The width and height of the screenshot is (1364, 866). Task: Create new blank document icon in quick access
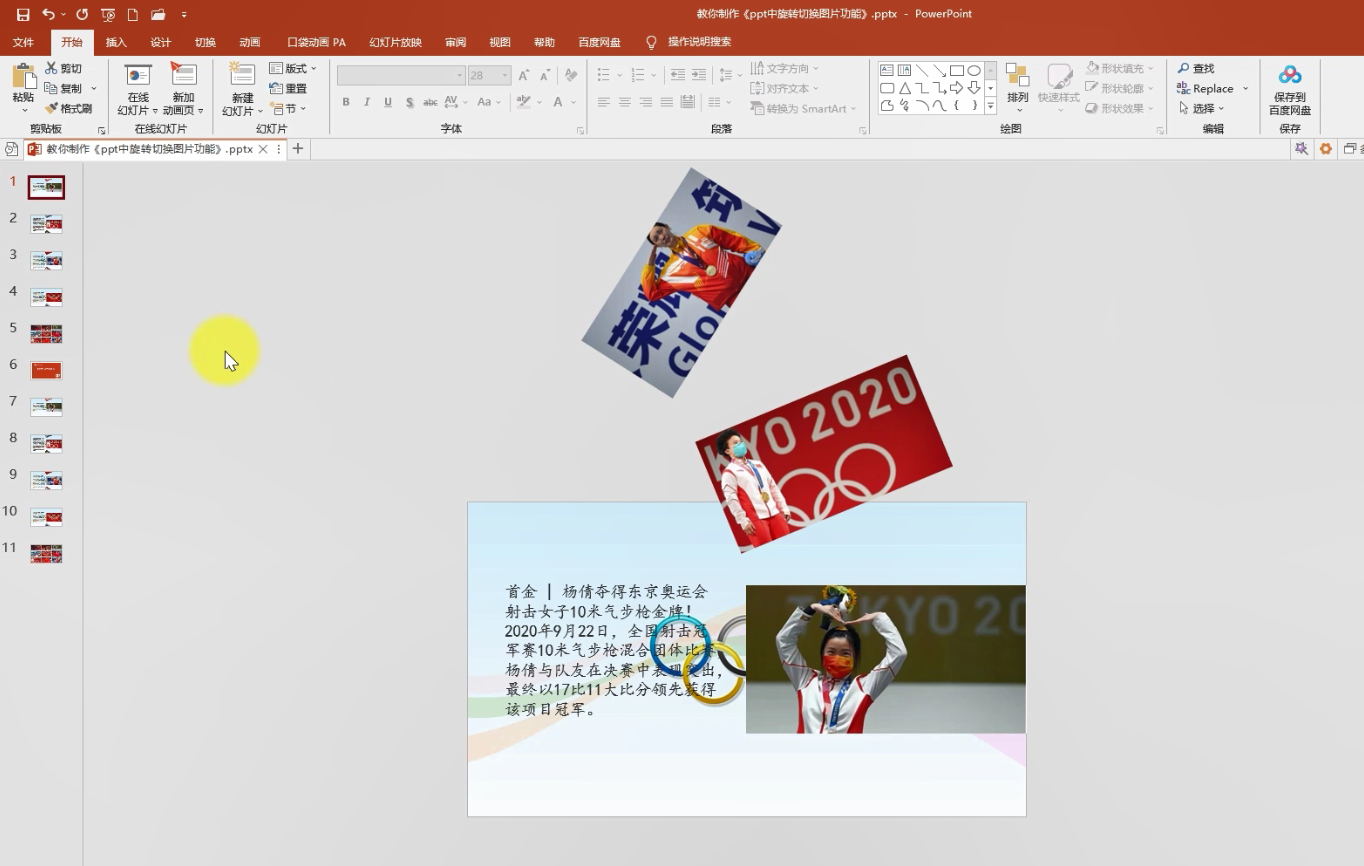point(133,15)
